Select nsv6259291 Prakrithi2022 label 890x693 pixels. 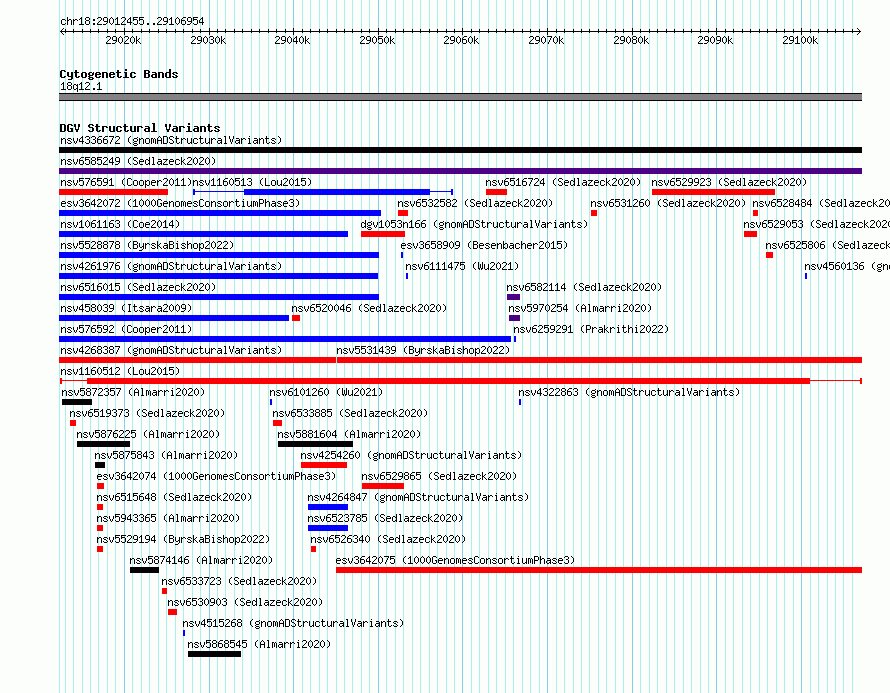click(591, 329)
